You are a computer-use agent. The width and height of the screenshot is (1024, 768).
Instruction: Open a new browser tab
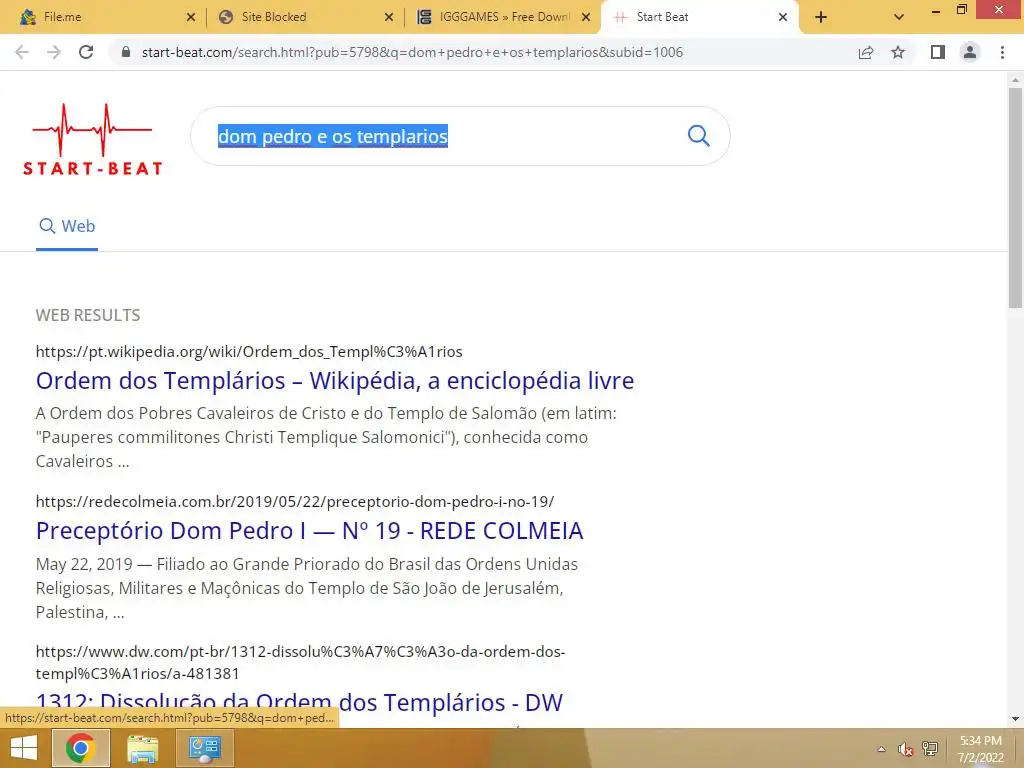coord(821,17)
